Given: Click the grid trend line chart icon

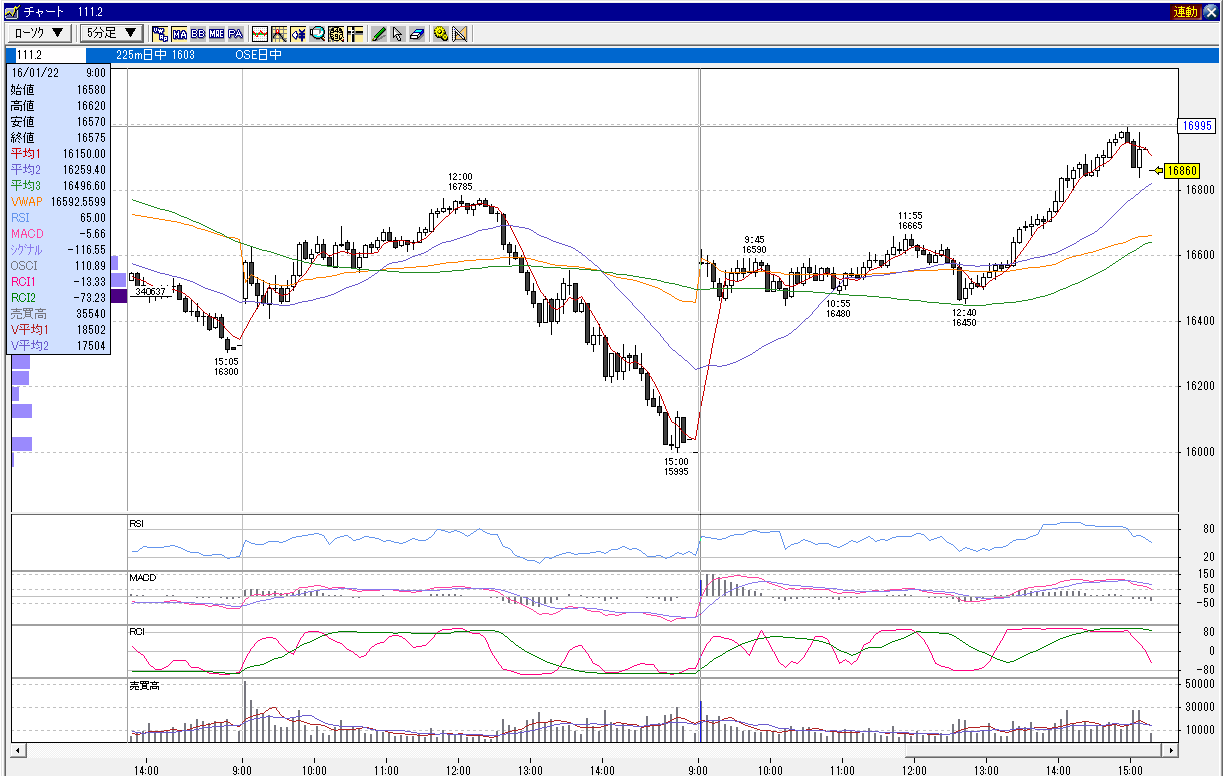Looking at the screenshot, I should [279, 33].
